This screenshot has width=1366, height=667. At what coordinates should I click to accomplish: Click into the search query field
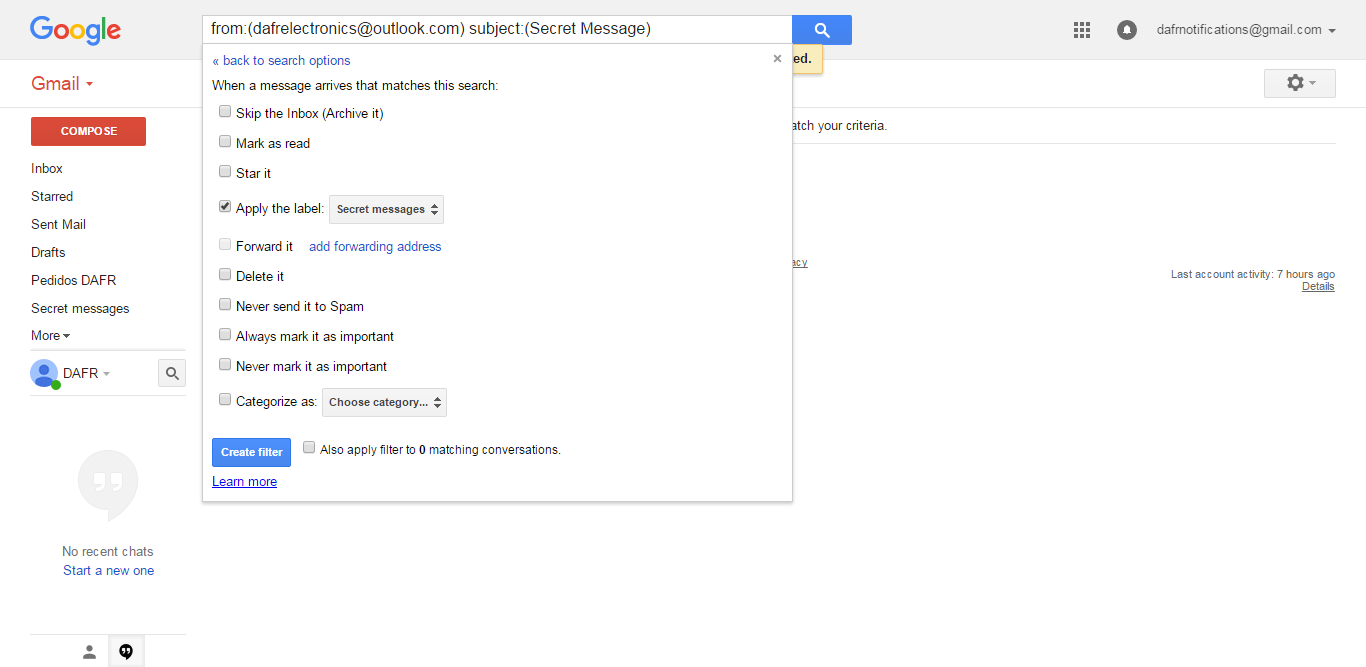click(x=497, y=29)
